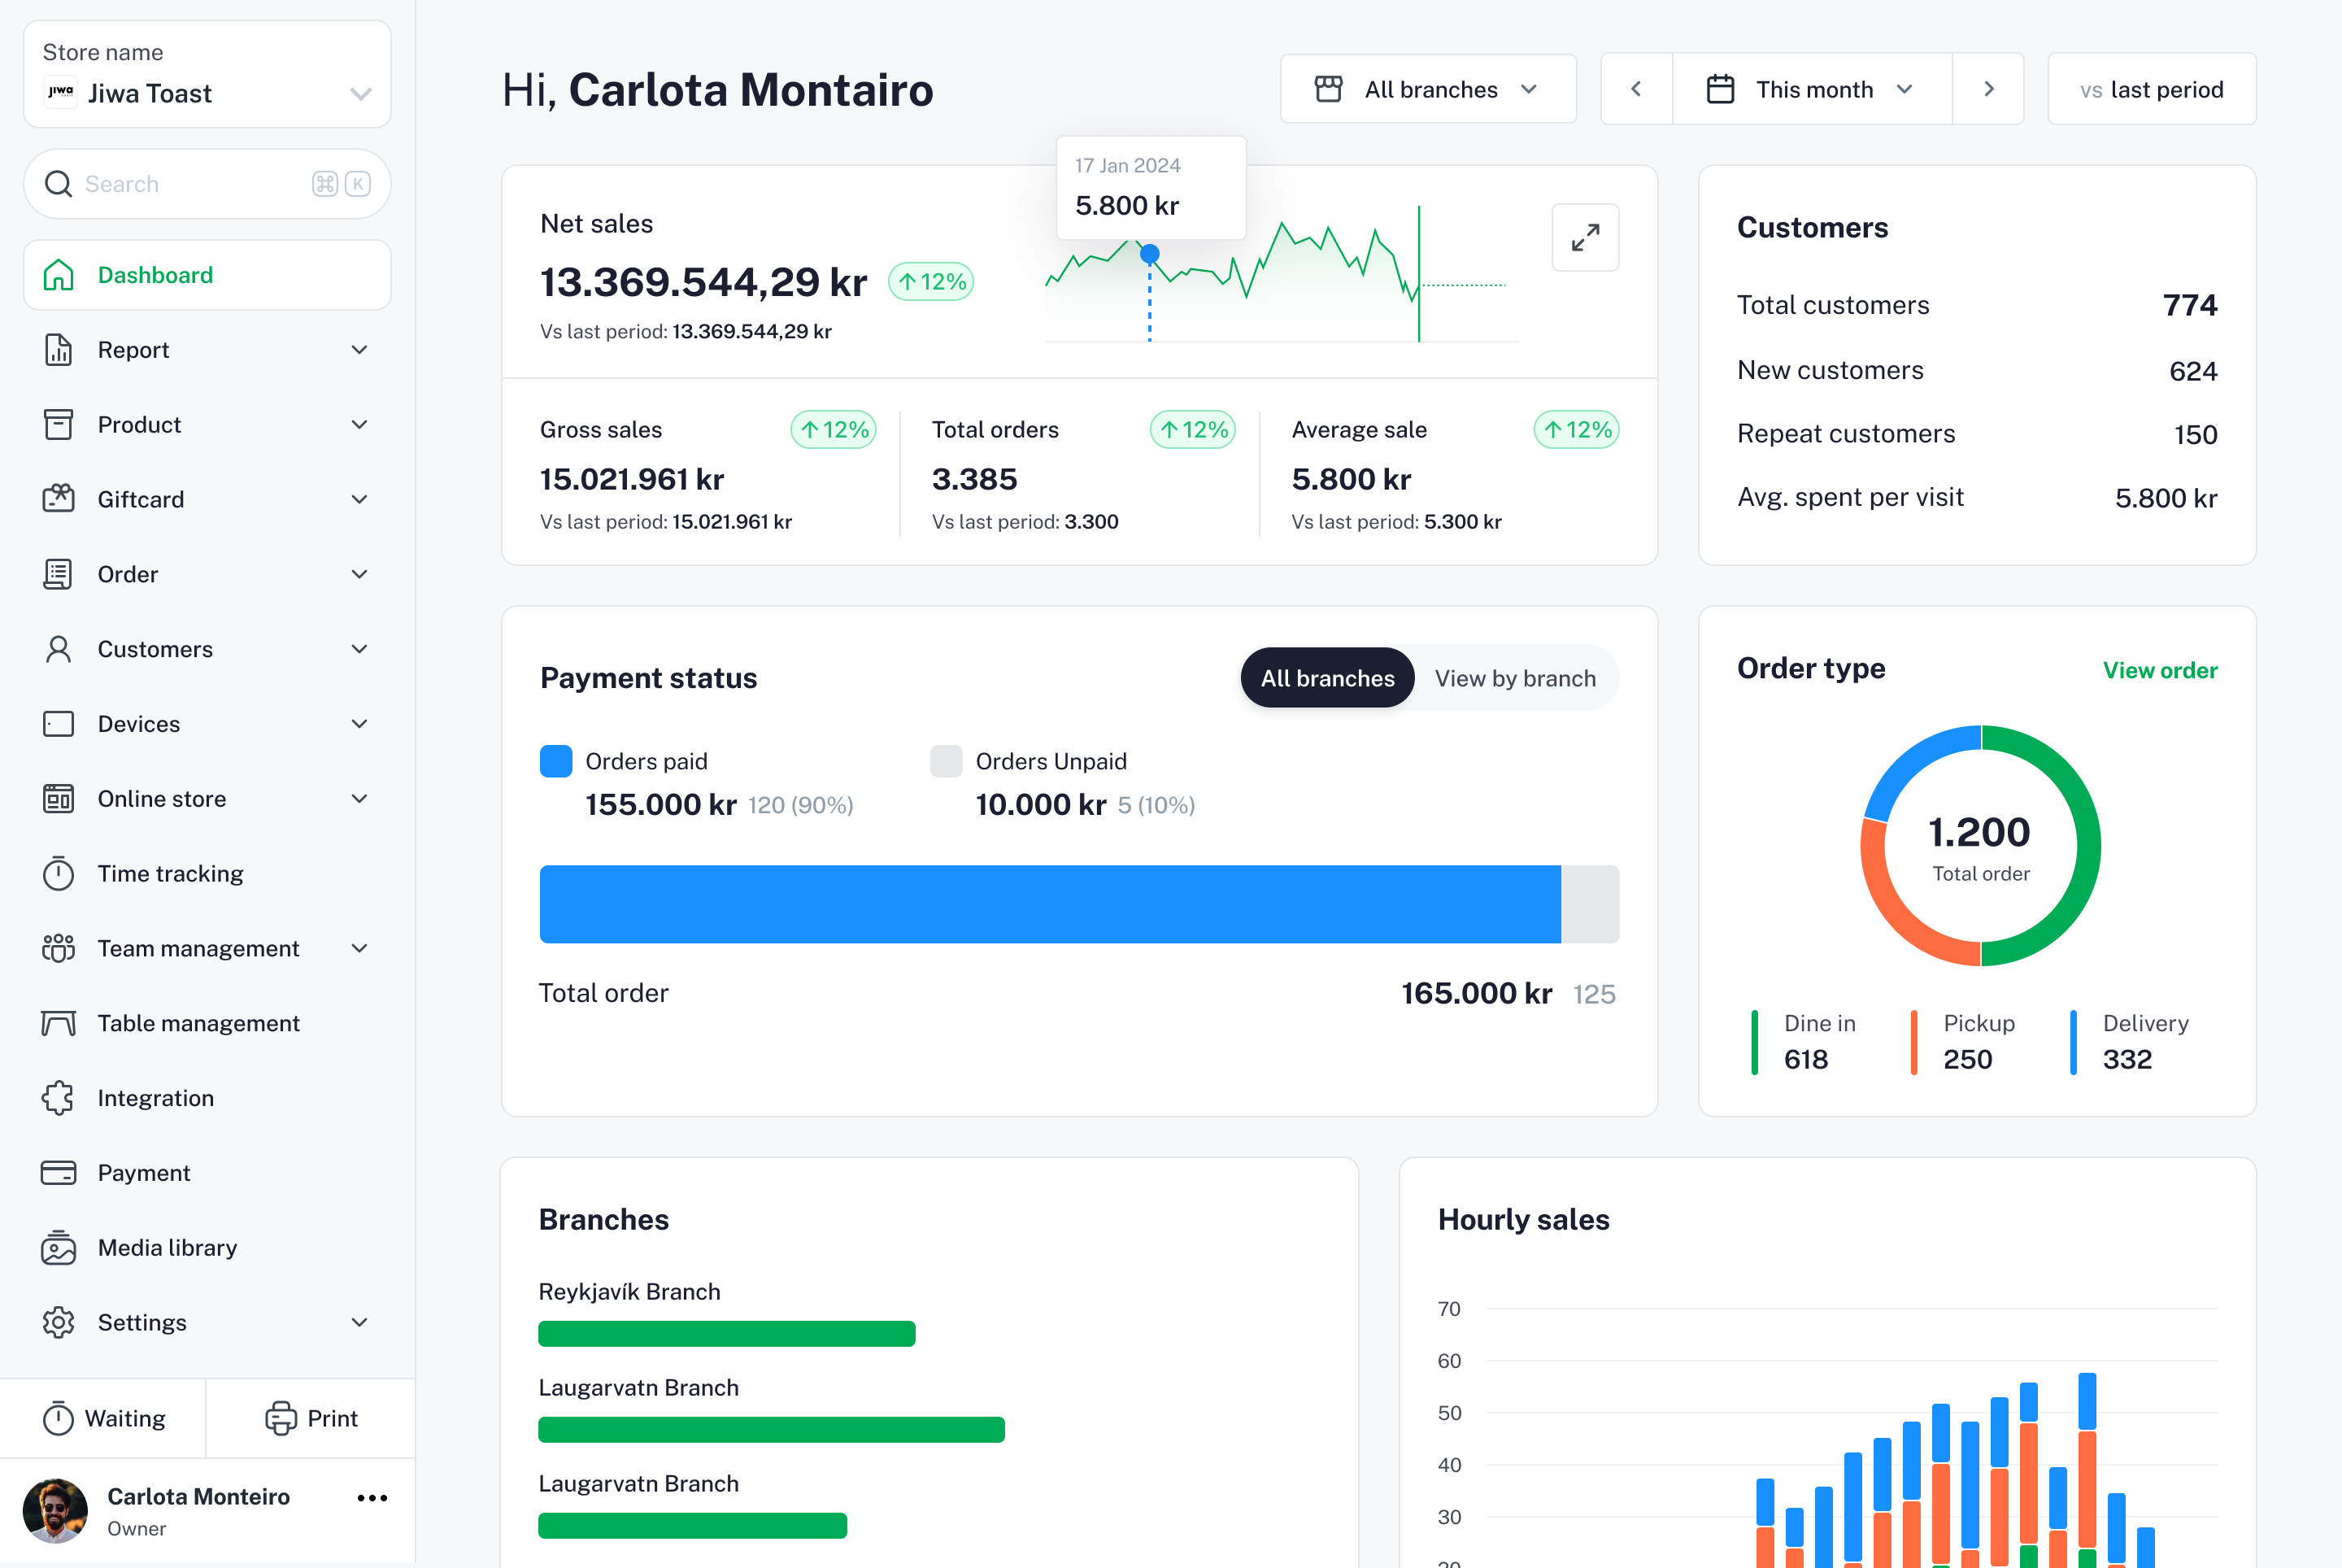Click the Media library image icon
Screen dimensions: 2342x1568
(x=58, y=1247)
